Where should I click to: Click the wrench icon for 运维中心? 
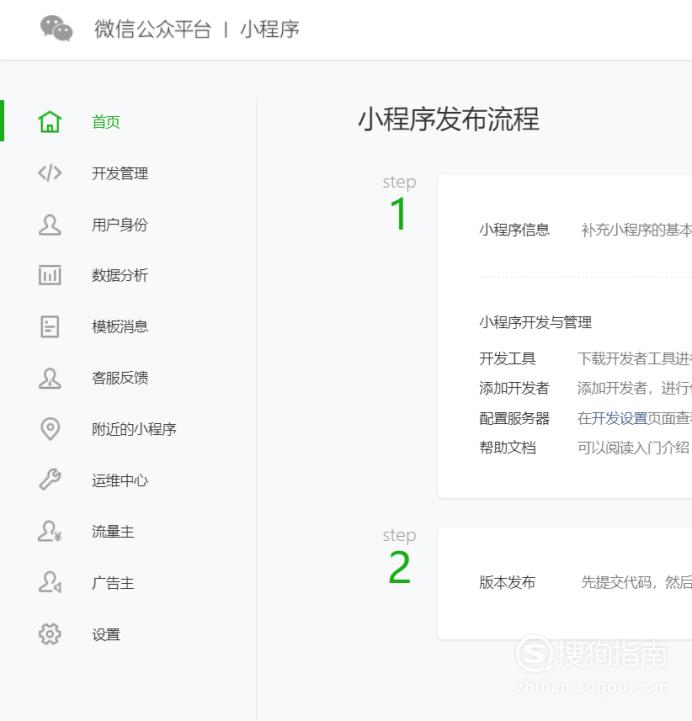pyautogui.click(x=50, y=480)
